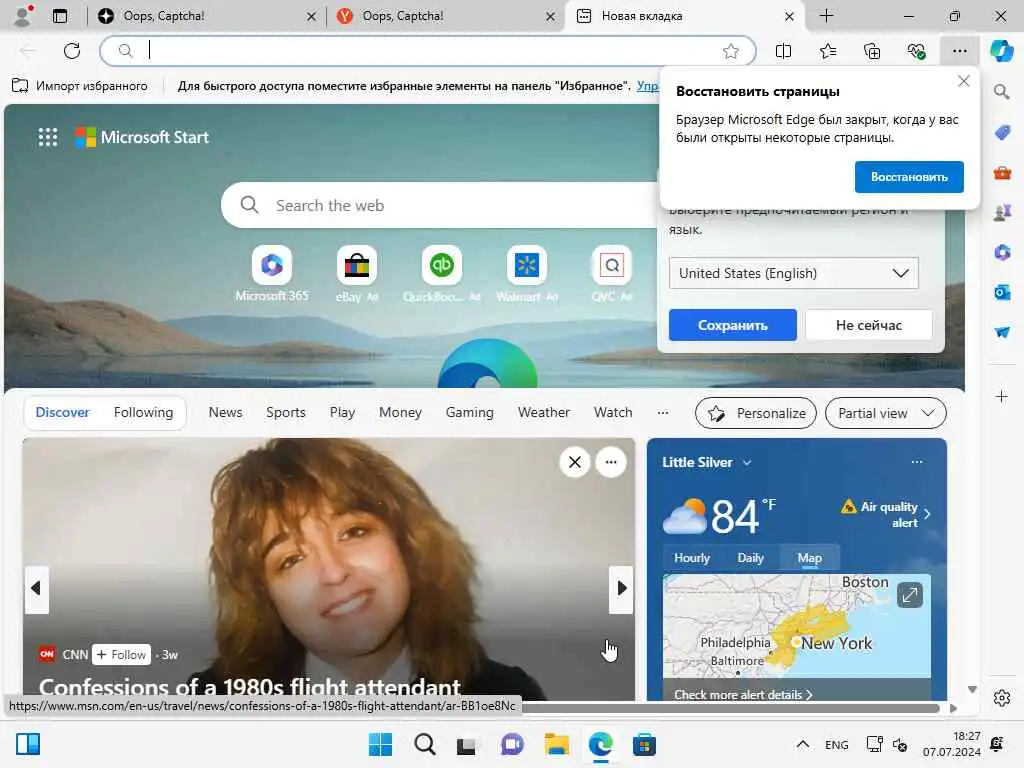This screenshot has height=768, width=1024.
Task: Open the Favorites list icon
Action: pyautogui.click(x=827, y=51)
